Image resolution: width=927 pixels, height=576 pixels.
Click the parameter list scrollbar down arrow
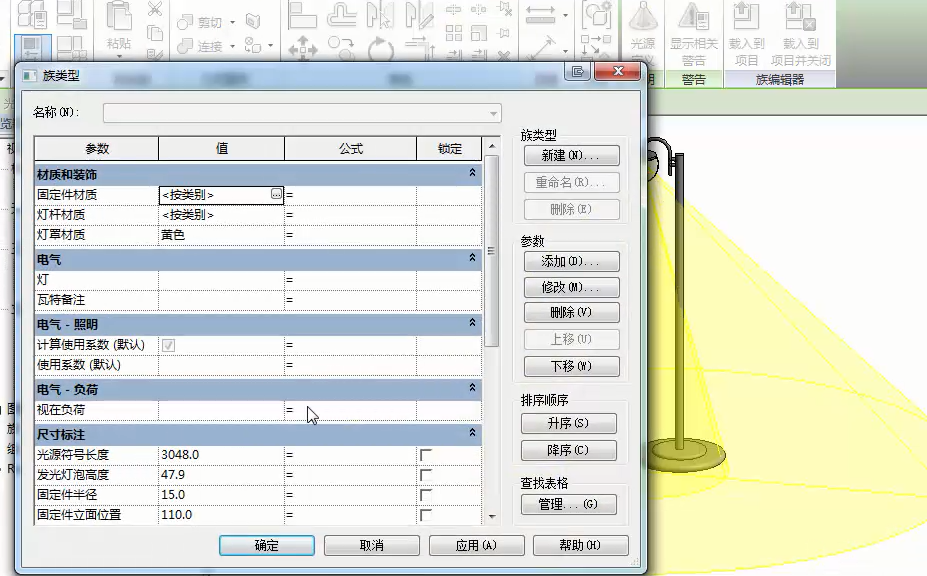[x=491, y=517]
